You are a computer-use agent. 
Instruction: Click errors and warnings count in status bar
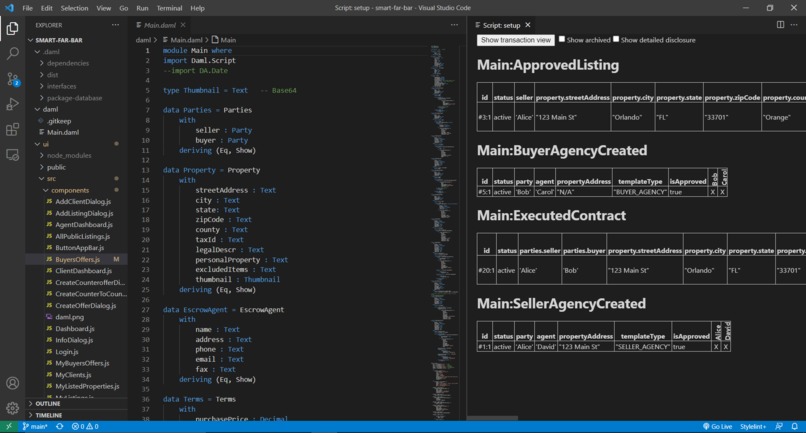pos(85,426)
